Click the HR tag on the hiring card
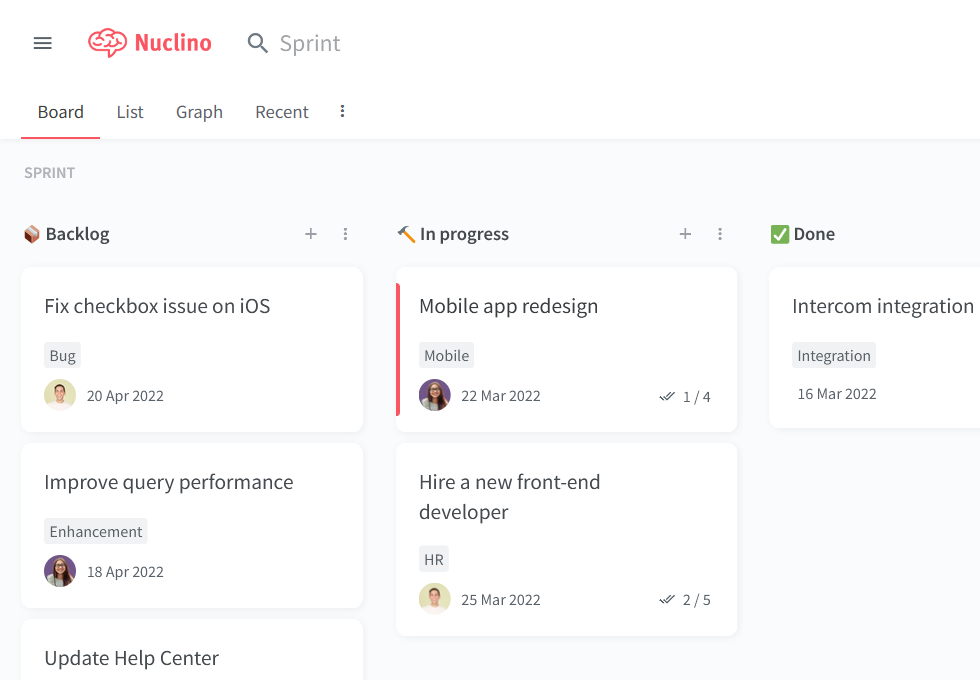The image size is (980, 680). click(x=433, y=559)
